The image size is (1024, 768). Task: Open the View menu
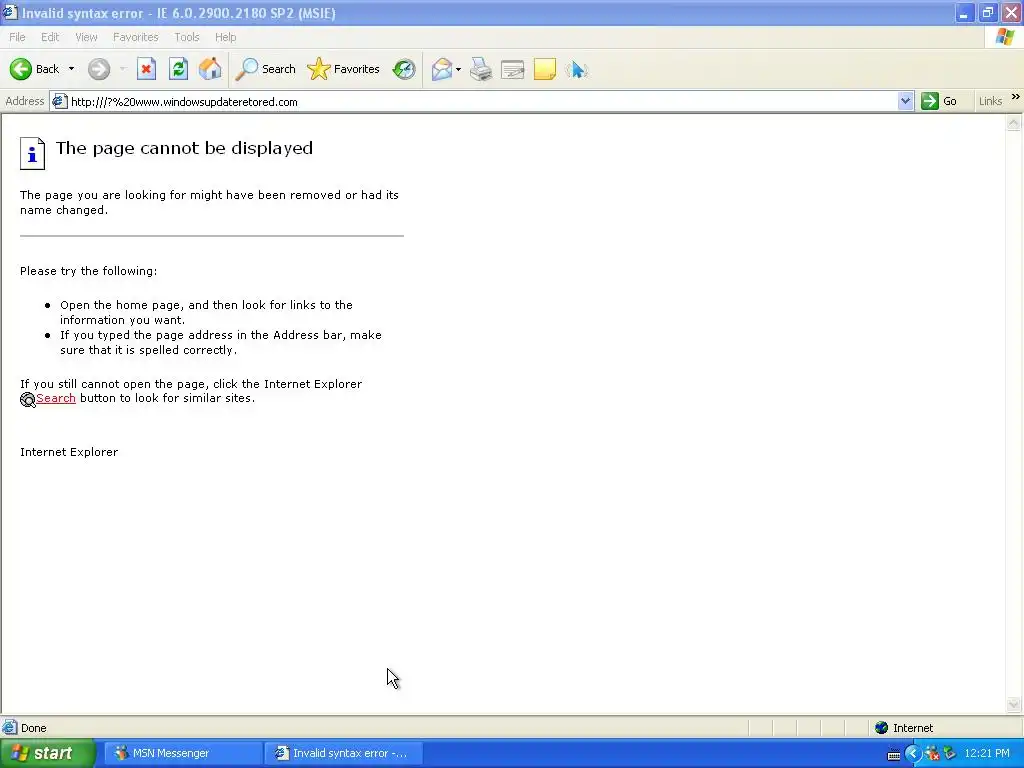click(86, 37)
